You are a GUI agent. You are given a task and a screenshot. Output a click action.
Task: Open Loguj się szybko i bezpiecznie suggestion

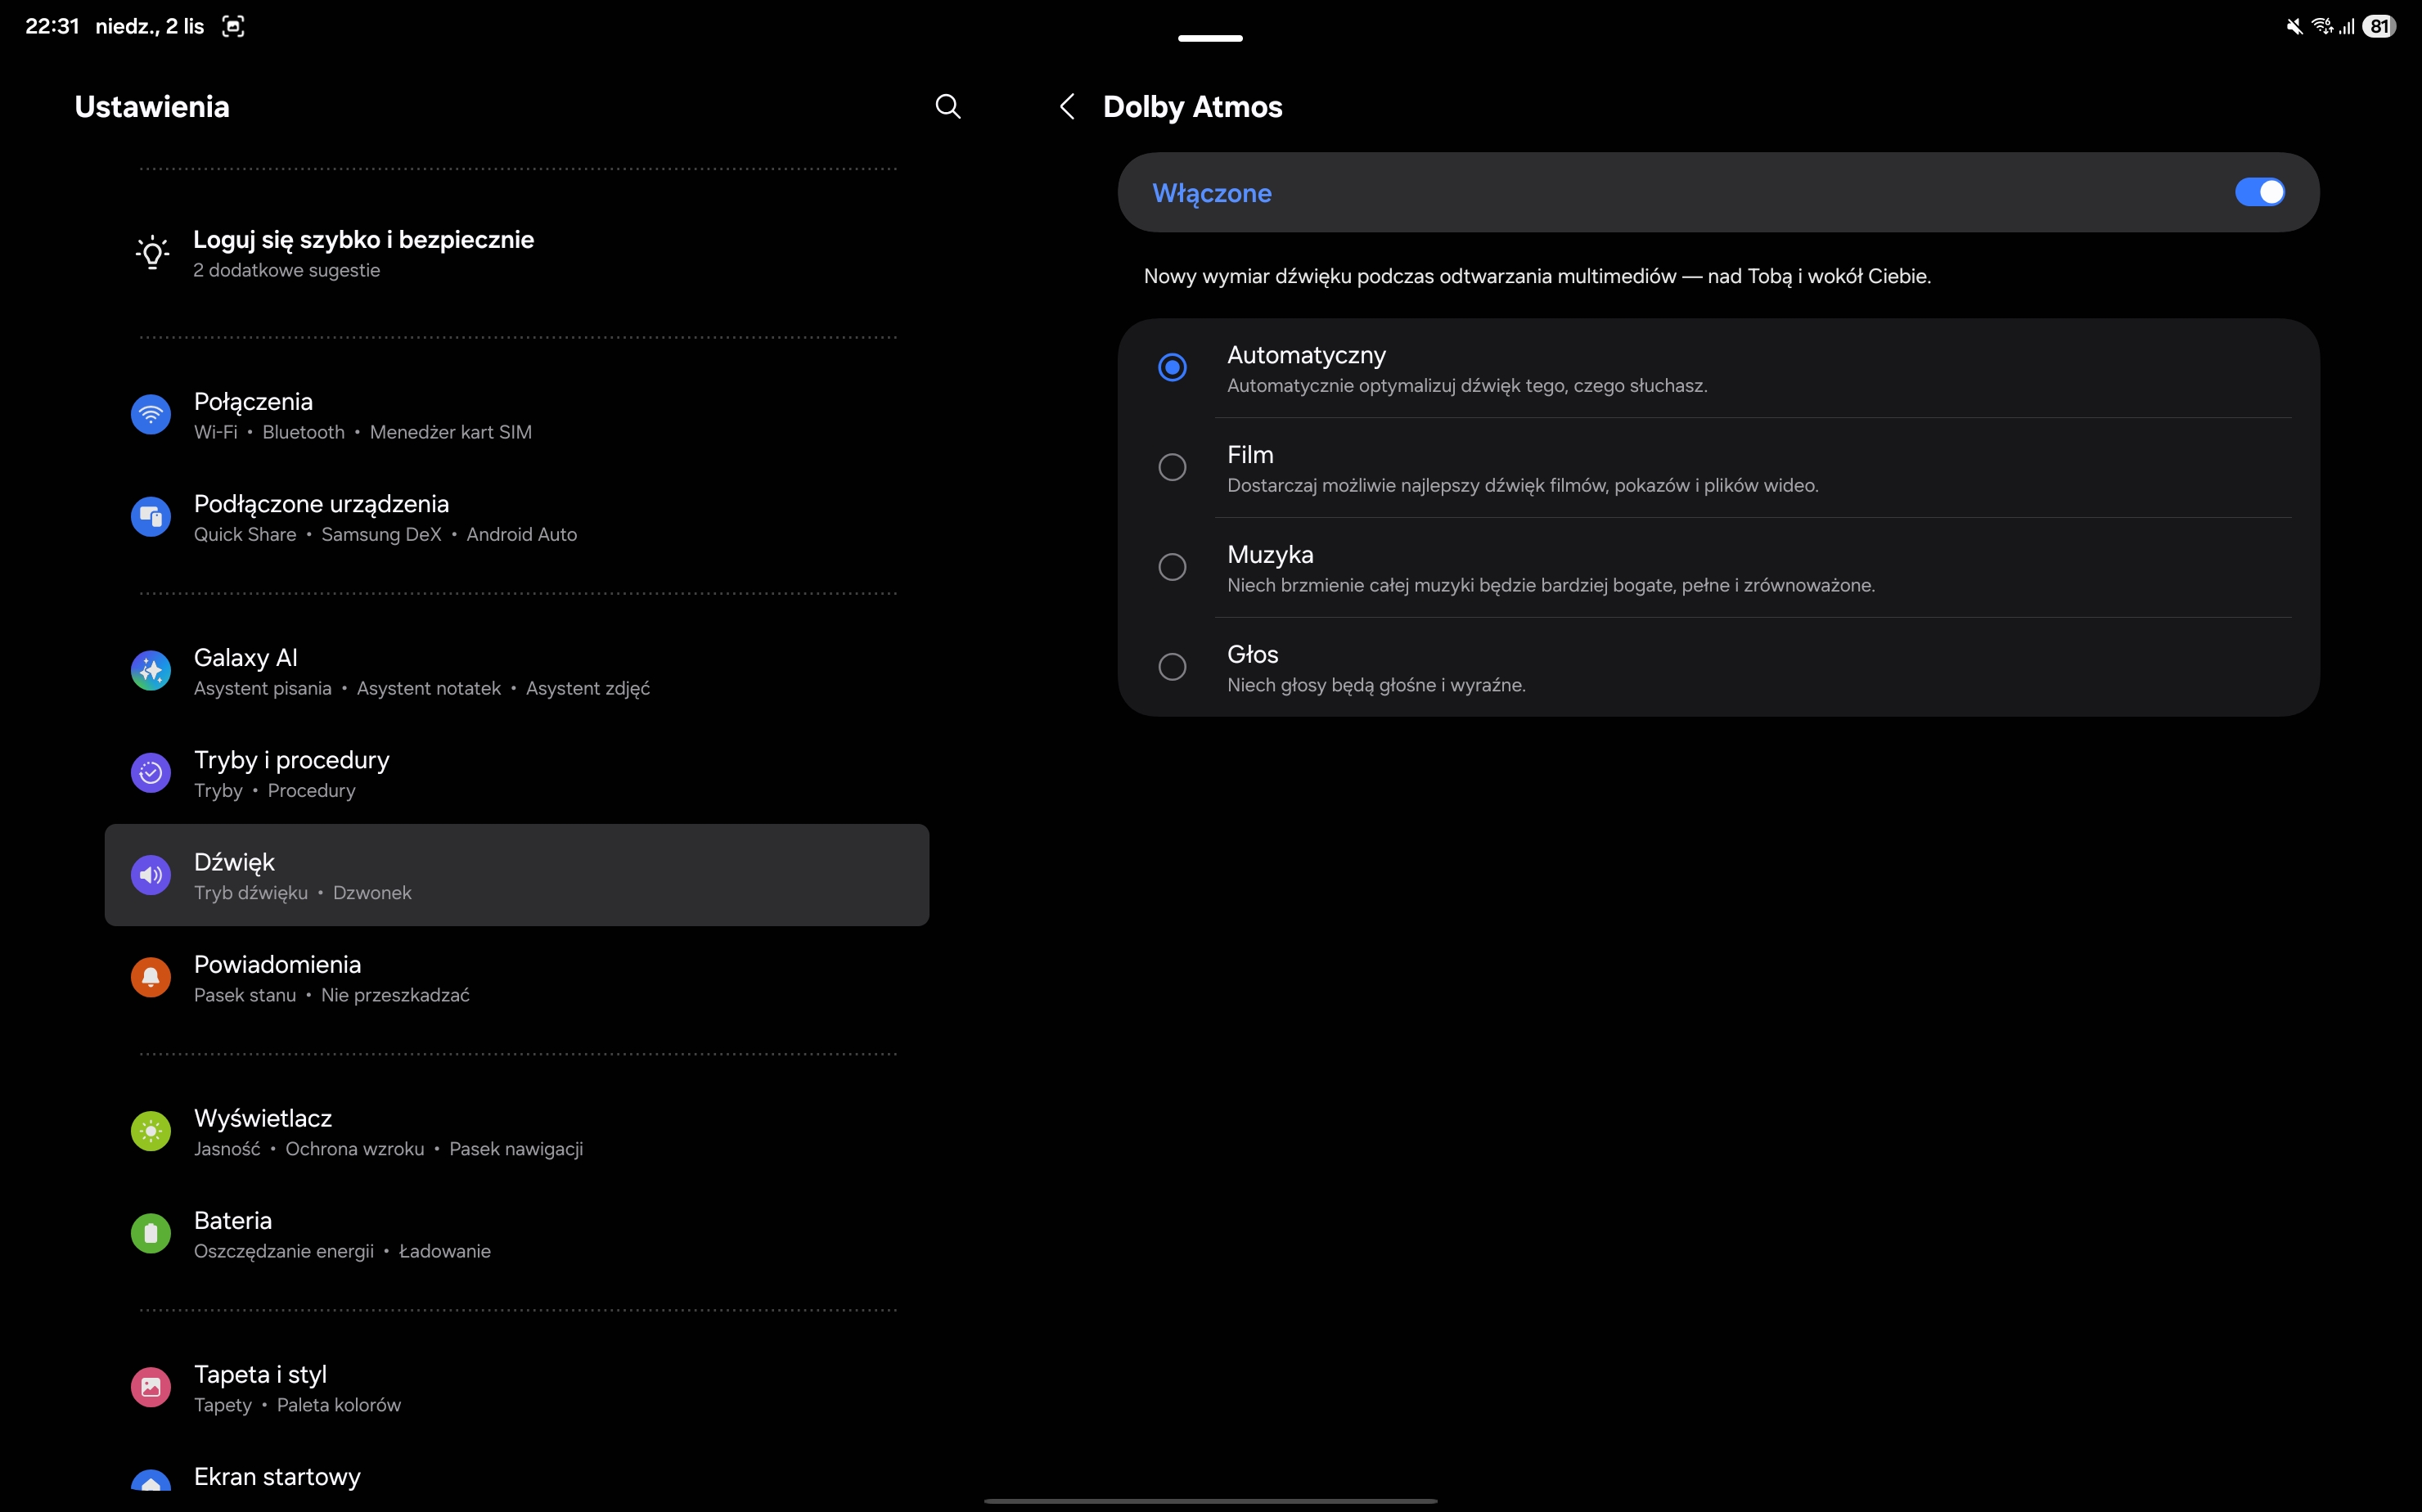pos(363,253)
